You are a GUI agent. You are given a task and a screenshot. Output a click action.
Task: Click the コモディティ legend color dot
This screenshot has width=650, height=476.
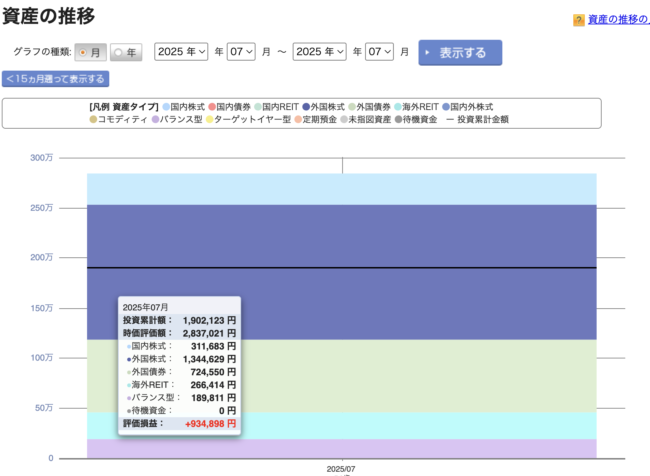(x=94, y=119)
